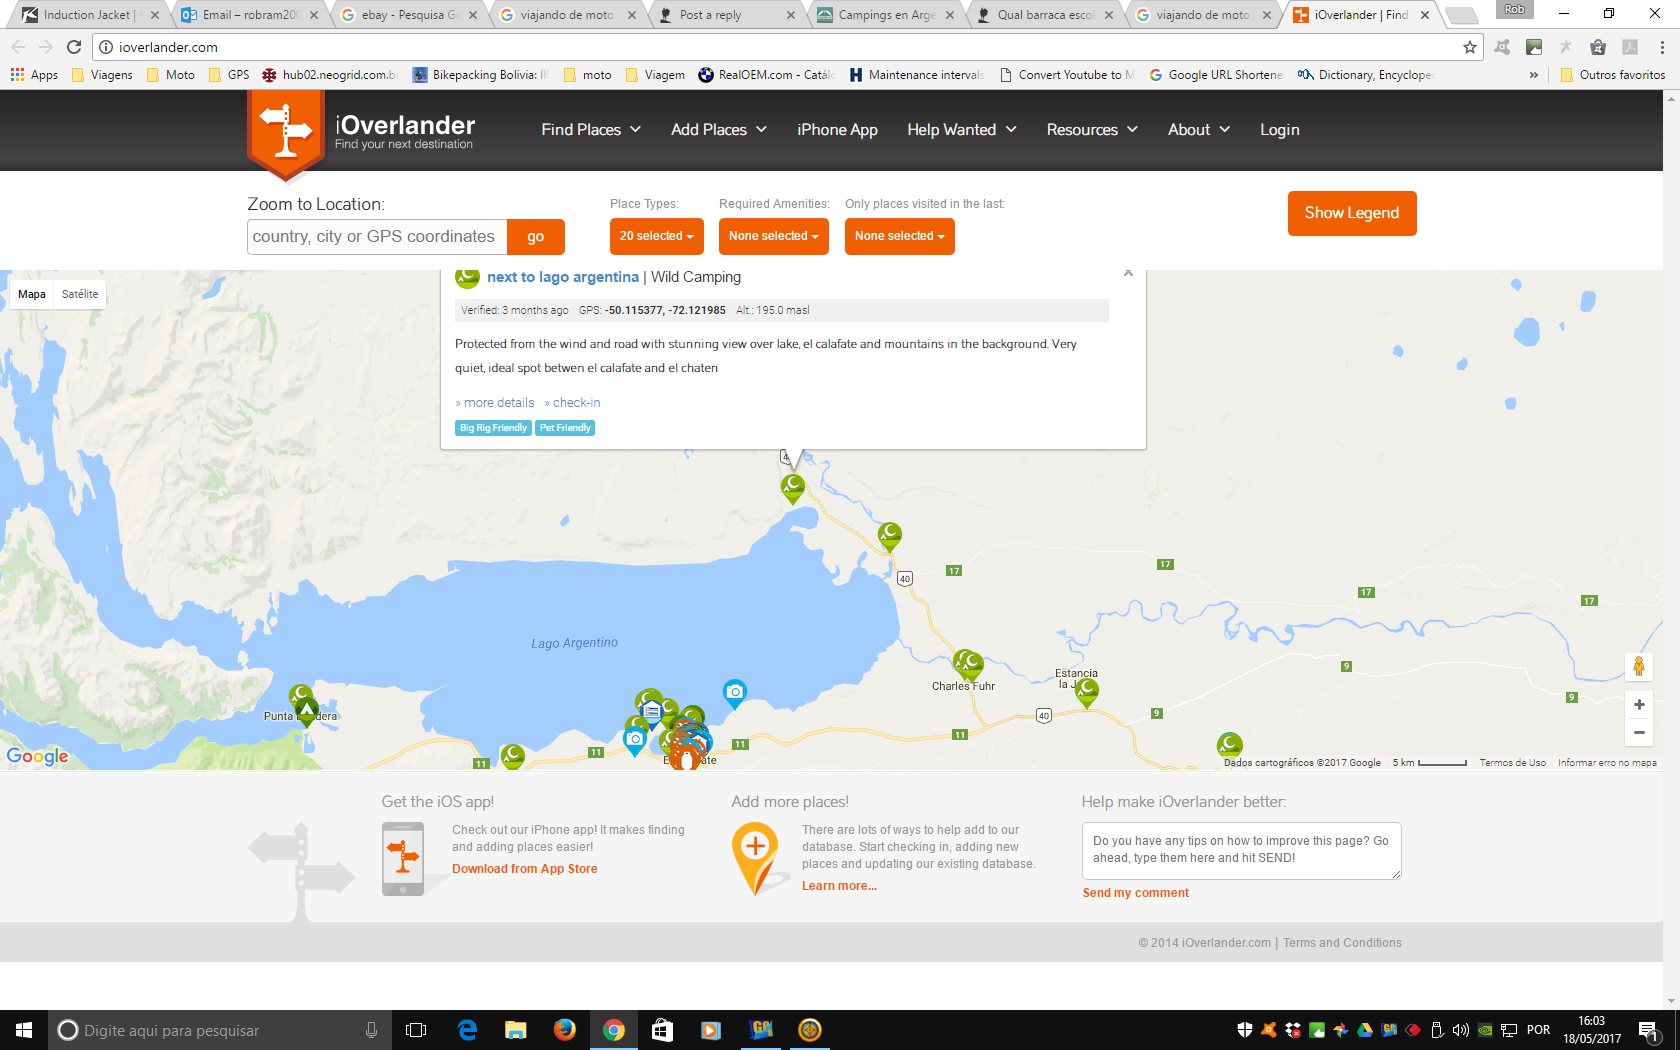Click the Show Legend button
This screenshot has height=1050, width=1680.
1352,213
